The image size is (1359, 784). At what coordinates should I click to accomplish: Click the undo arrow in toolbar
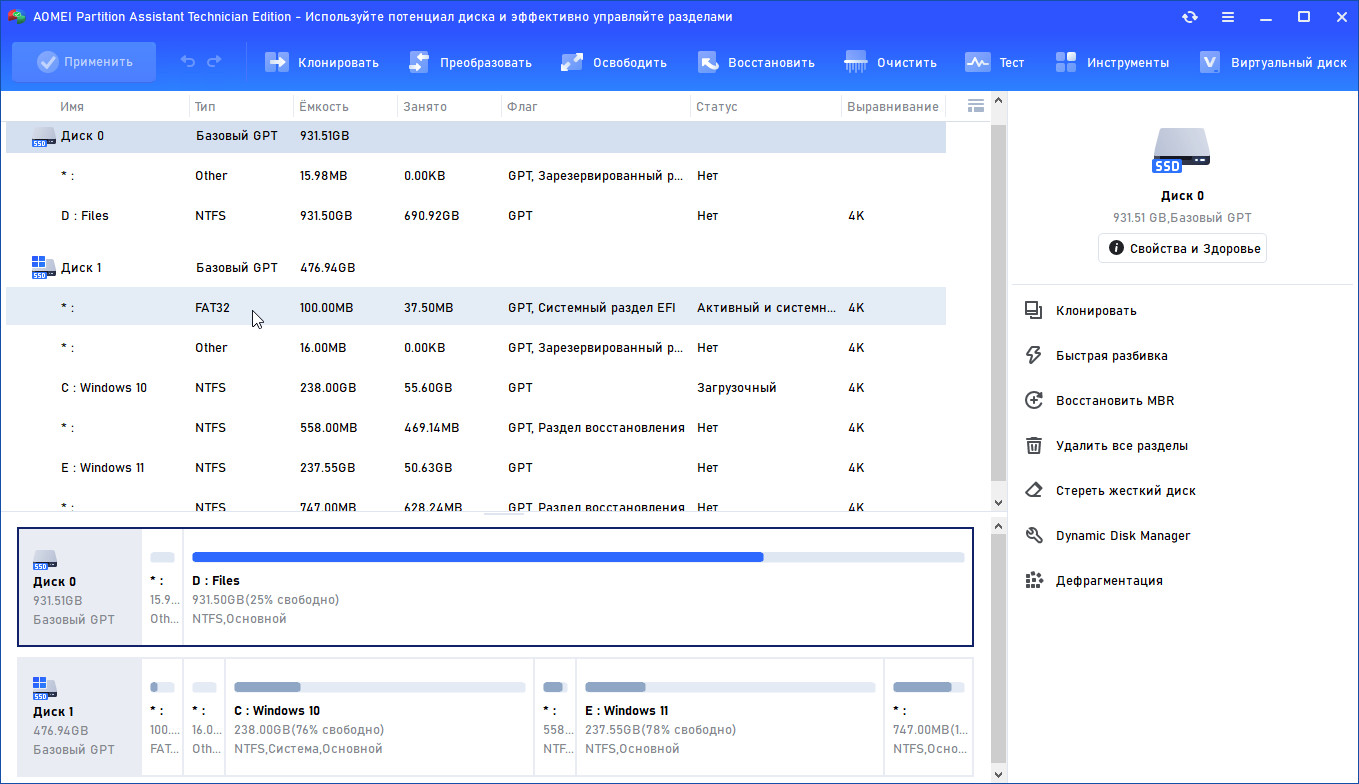pos(188,62)
